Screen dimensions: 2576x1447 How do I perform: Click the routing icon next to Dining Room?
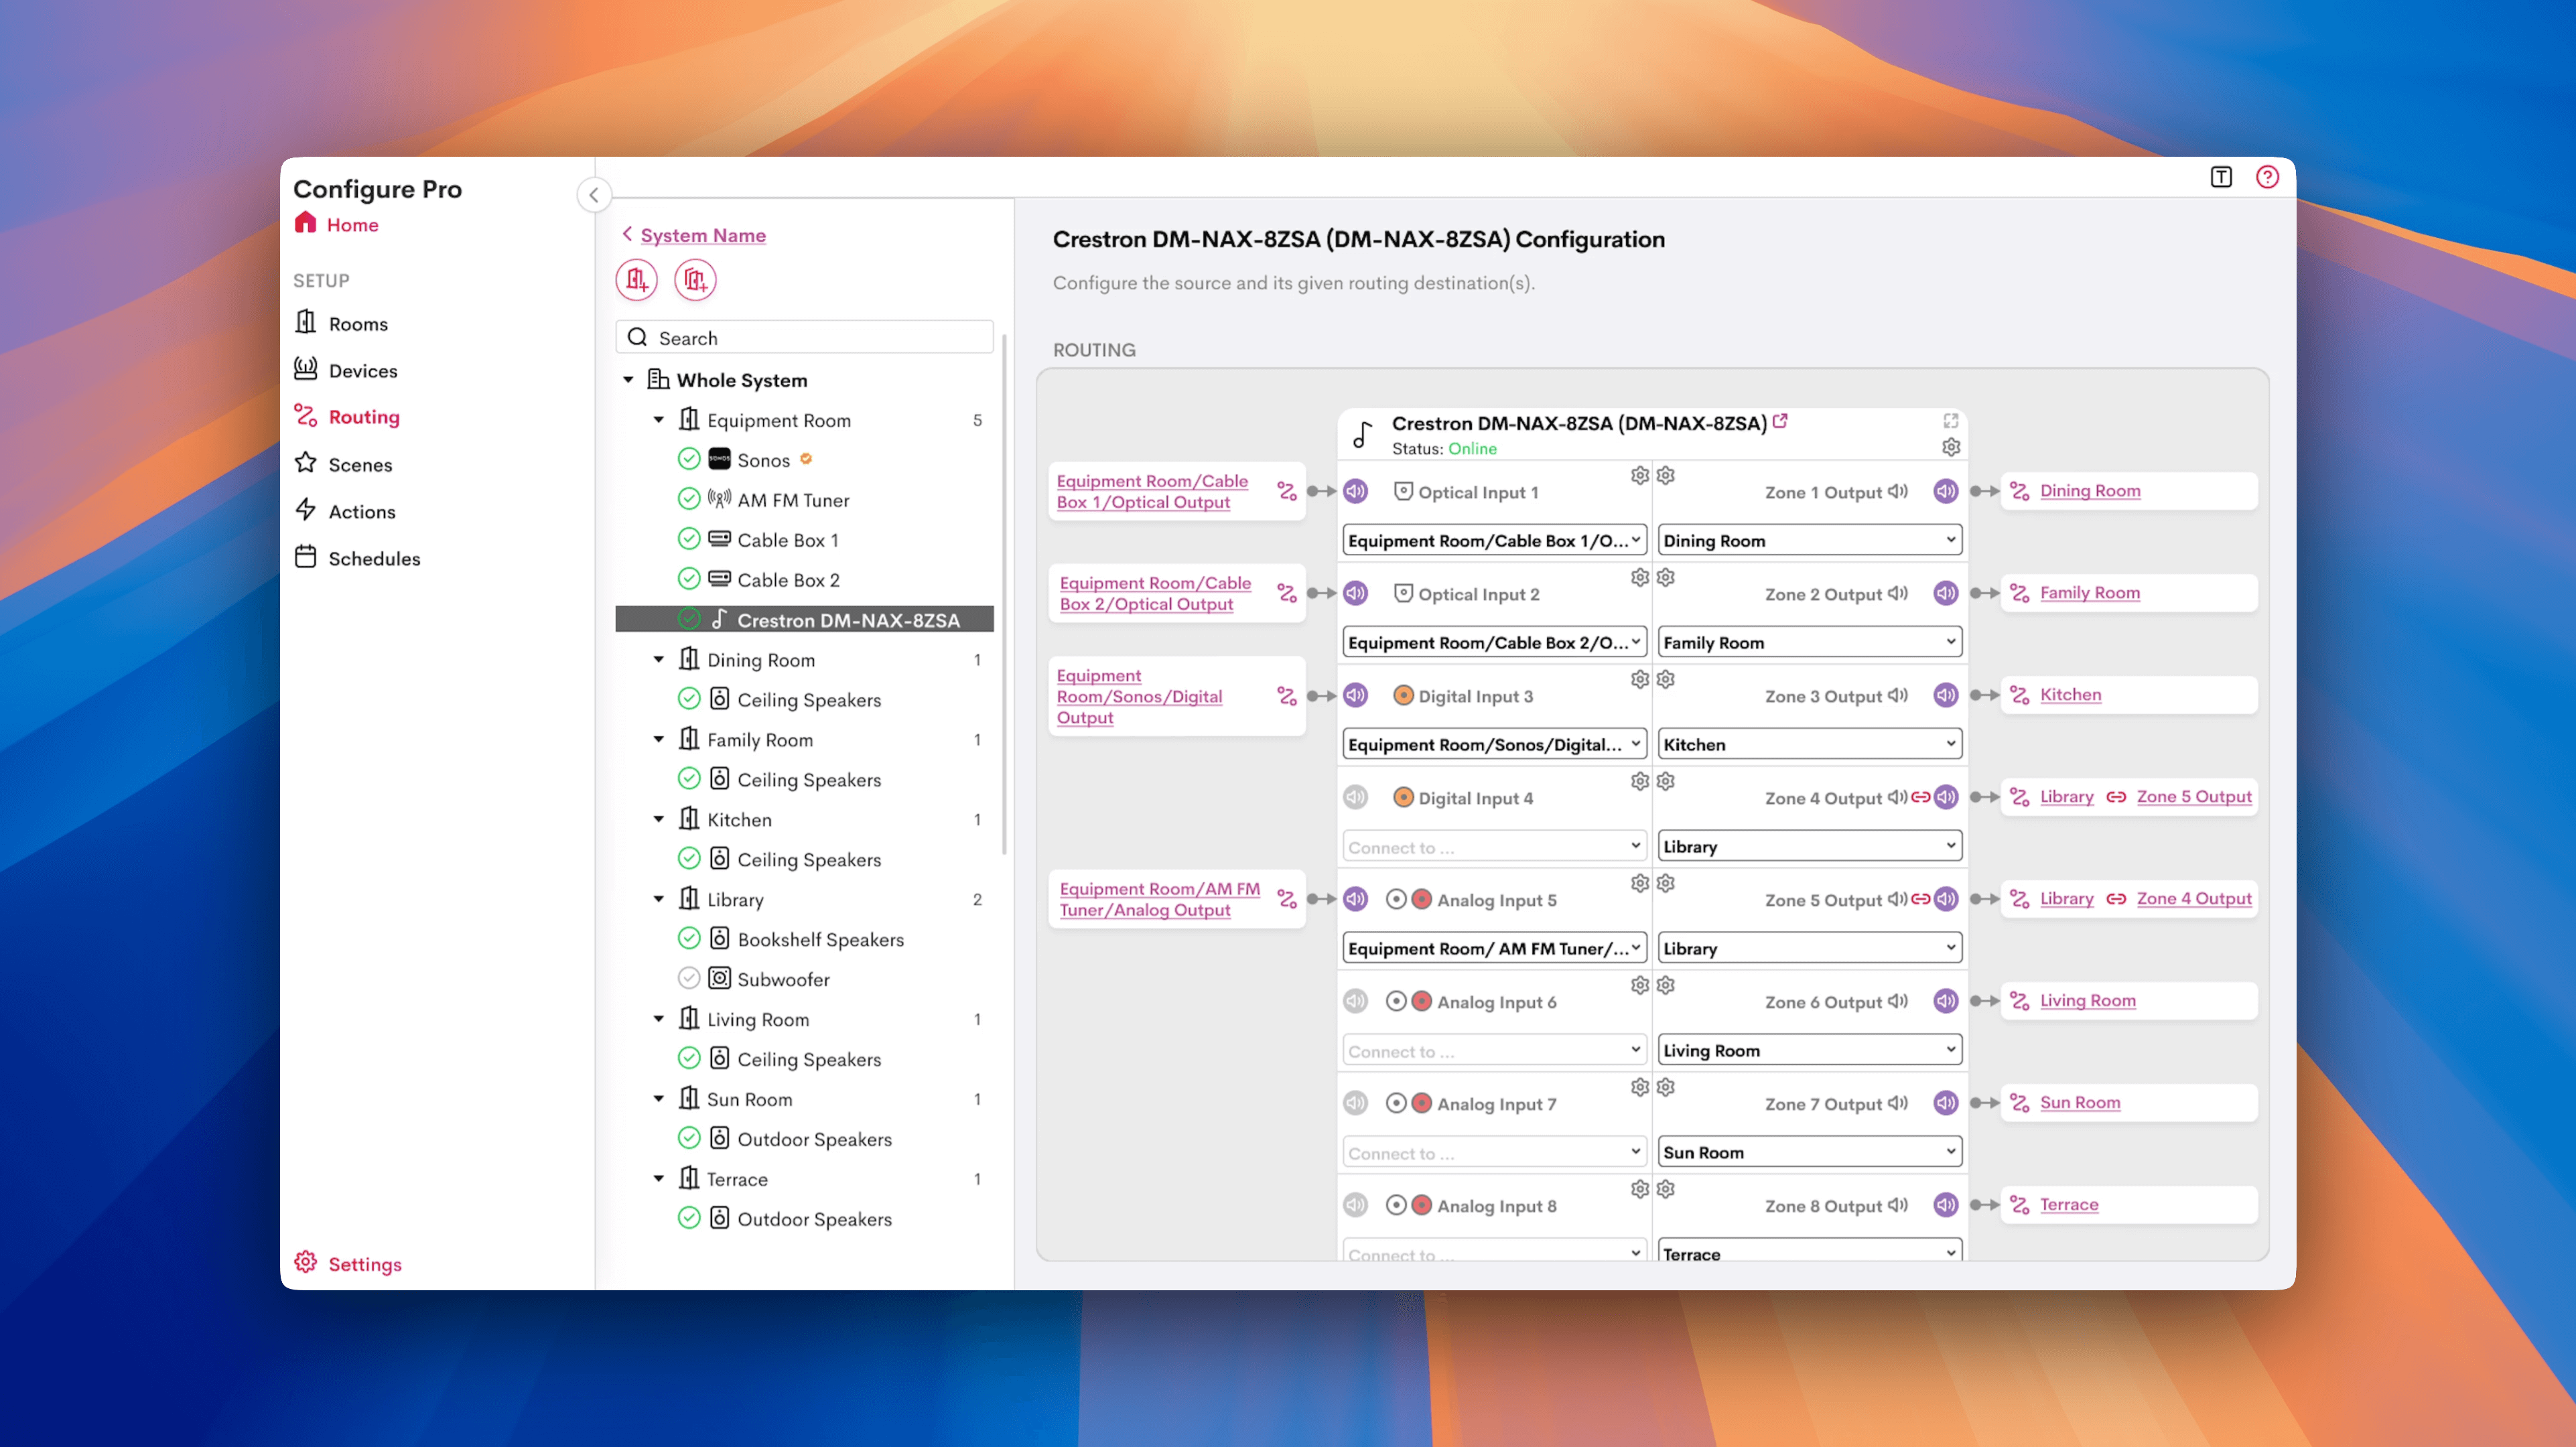point(2019,490)
